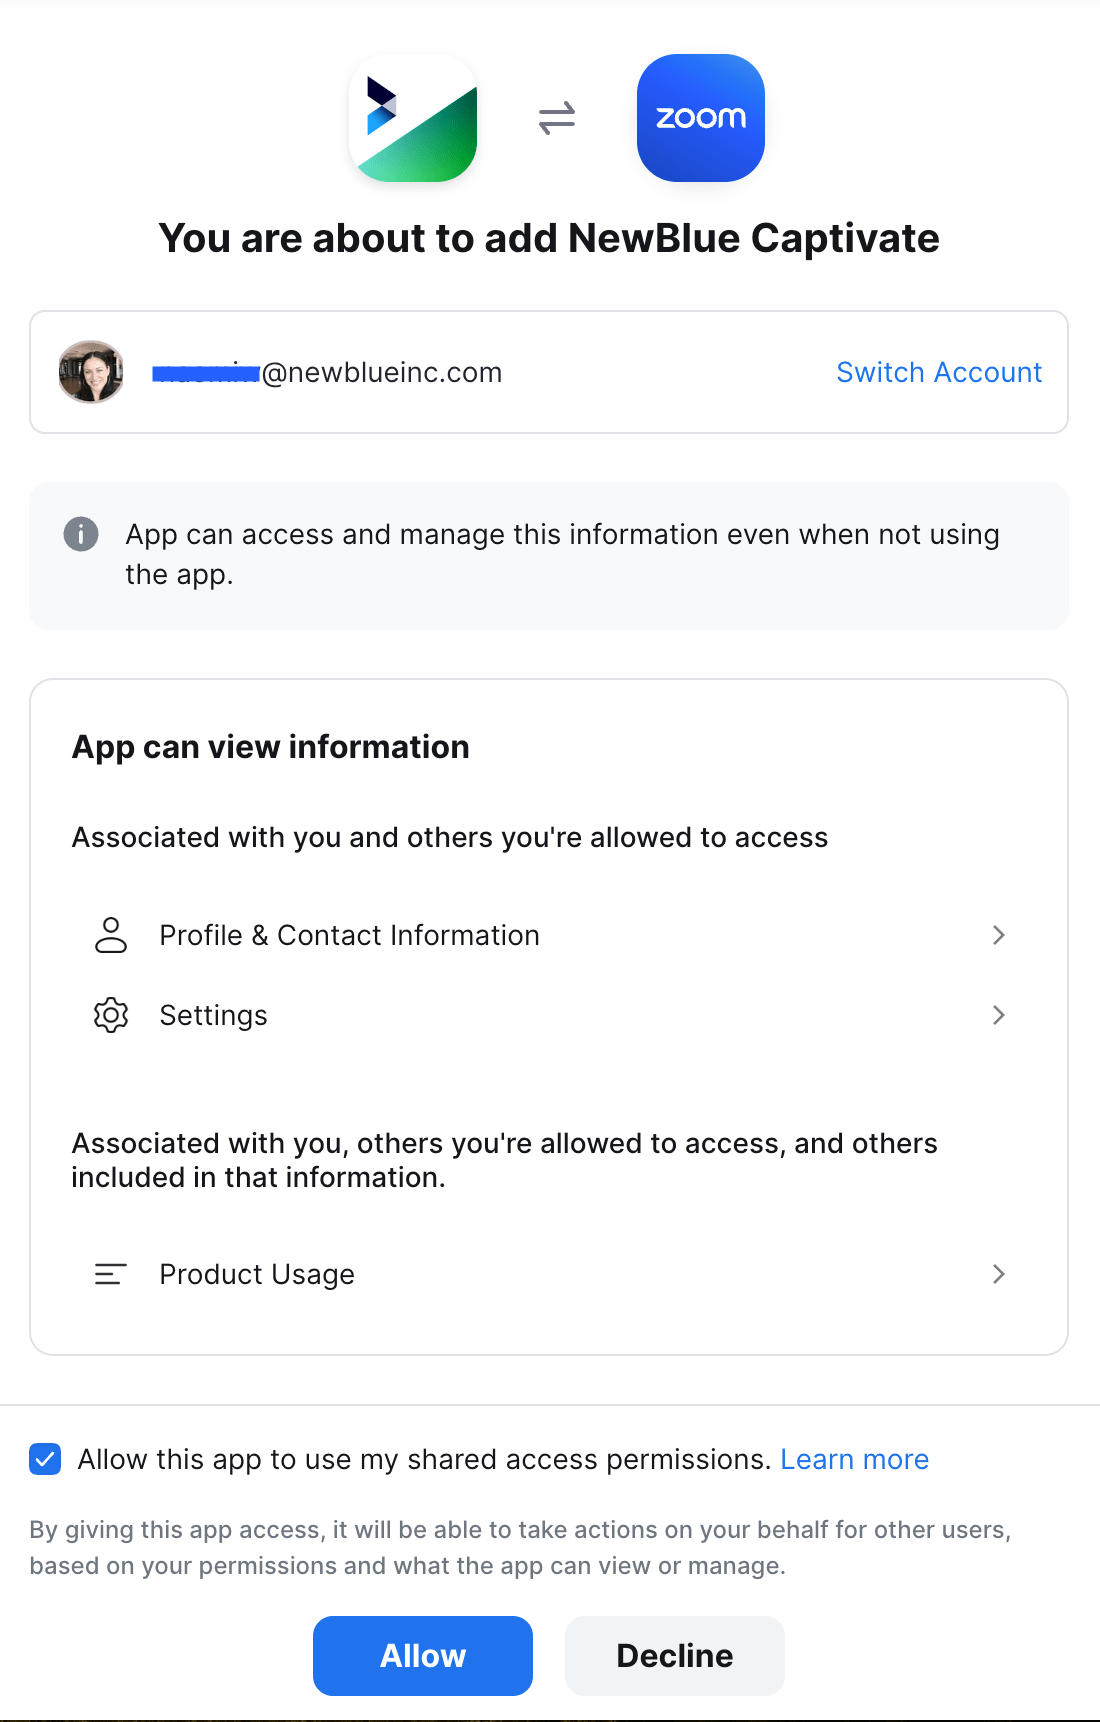This screenshot has width=1100, height=1722.
Task: Click the NewBlue Captivate app icon
Action: (413, 118)
